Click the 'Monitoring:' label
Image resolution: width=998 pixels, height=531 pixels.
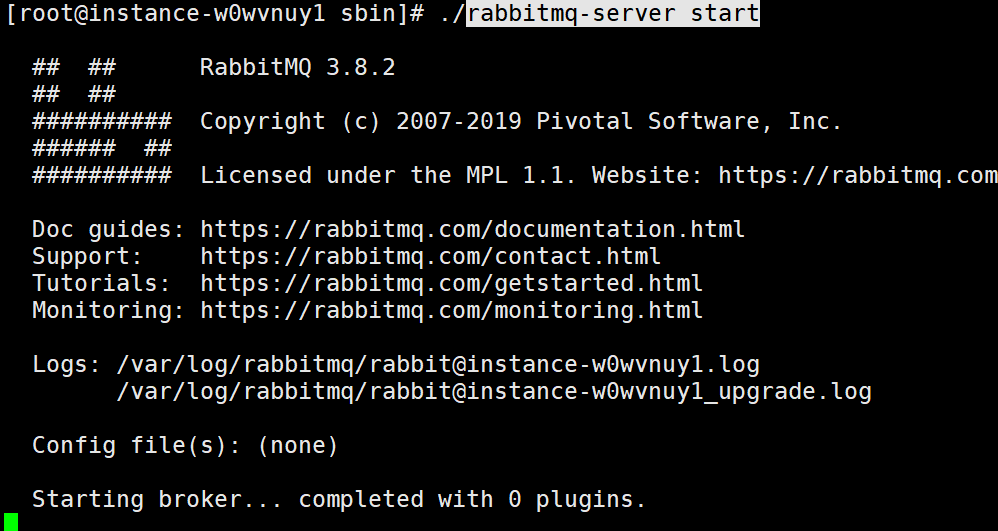coord(108,310)
